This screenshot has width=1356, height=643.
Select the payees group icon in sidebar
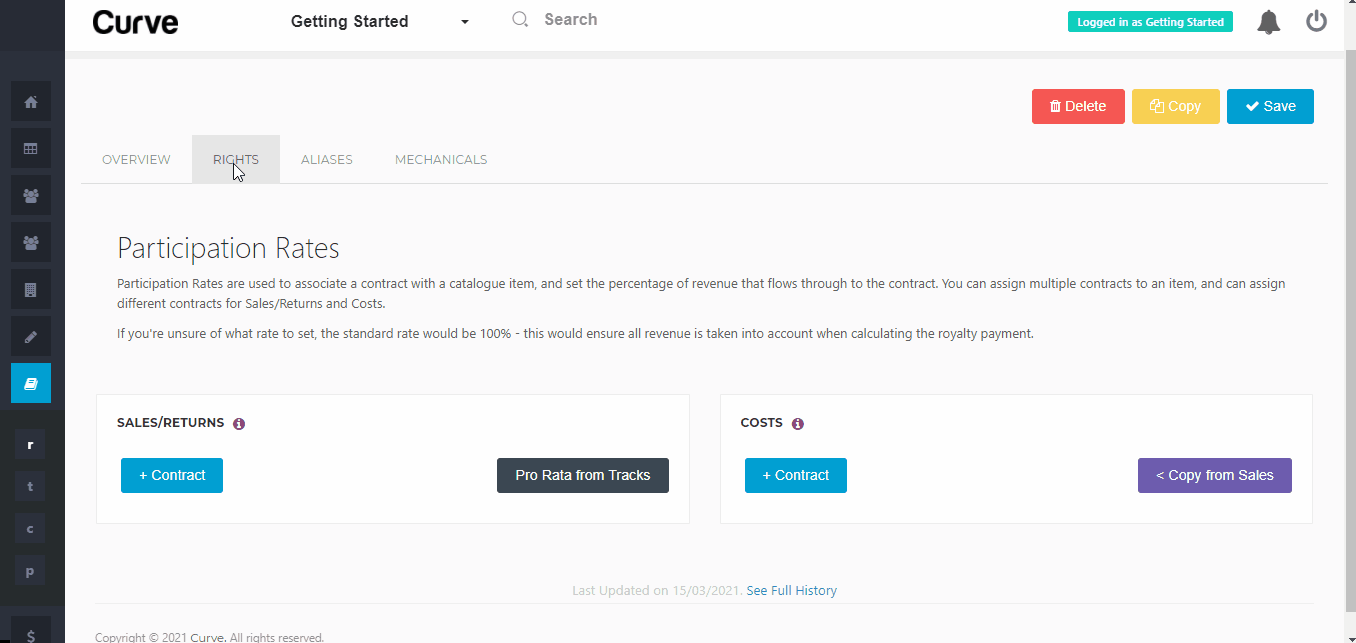(30, 242)
